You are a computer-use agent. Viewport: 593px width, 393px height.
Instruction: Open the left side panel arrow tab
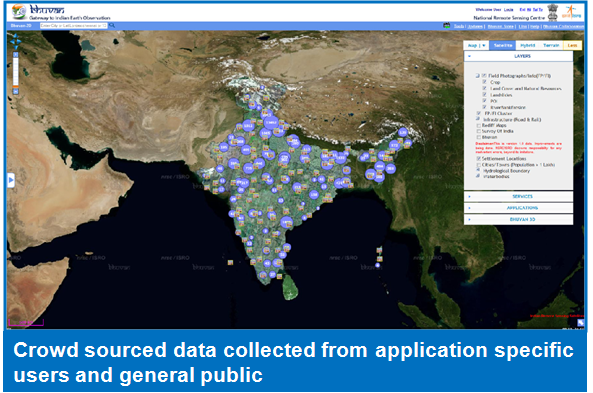click(x=11, y=180)
